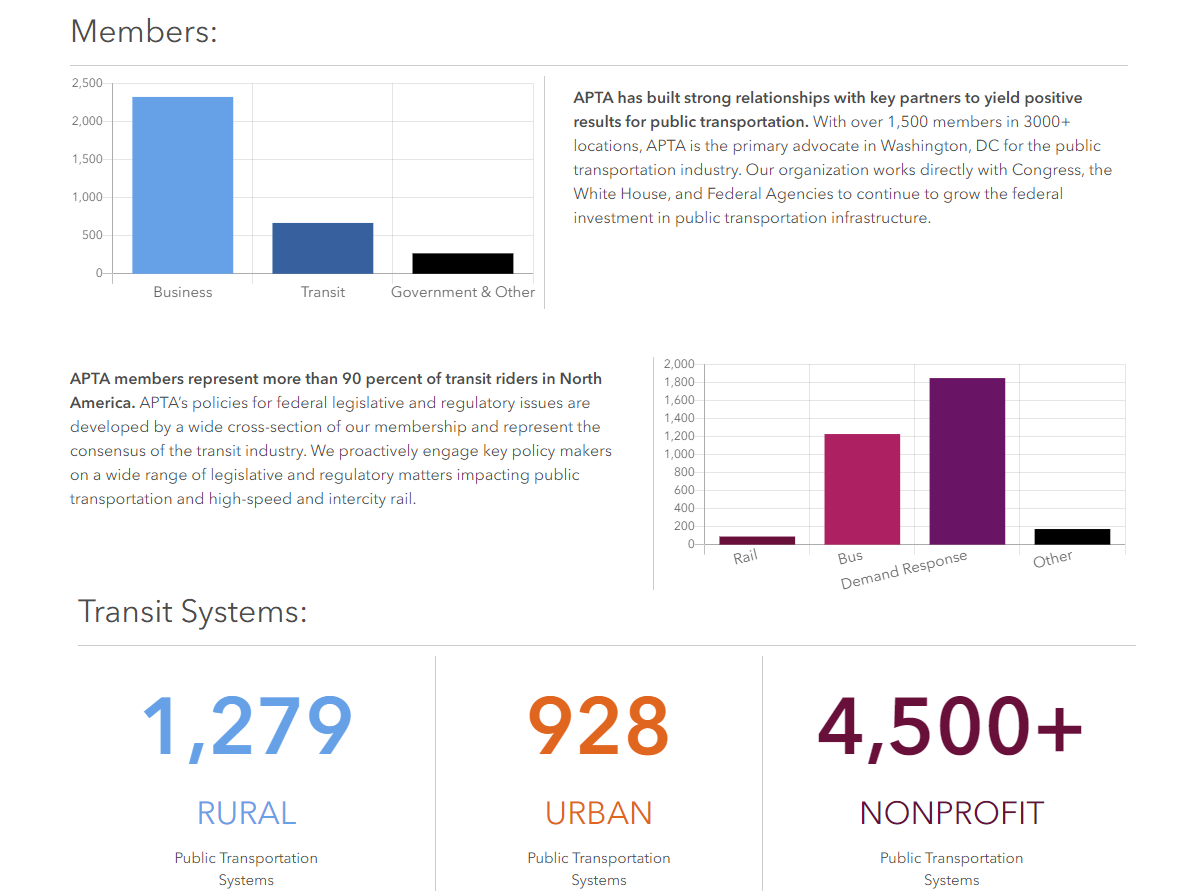Click the RURAL label
The width and height of the screenshot is (1183, 891).
pos(247,813)
